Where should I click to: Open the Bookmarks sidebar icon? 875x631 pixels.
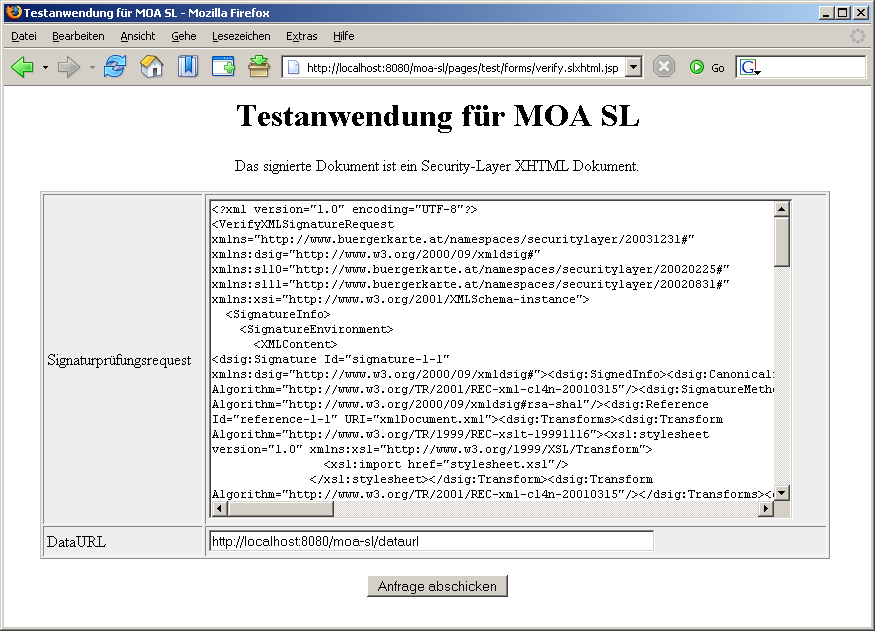pos(187,68)
